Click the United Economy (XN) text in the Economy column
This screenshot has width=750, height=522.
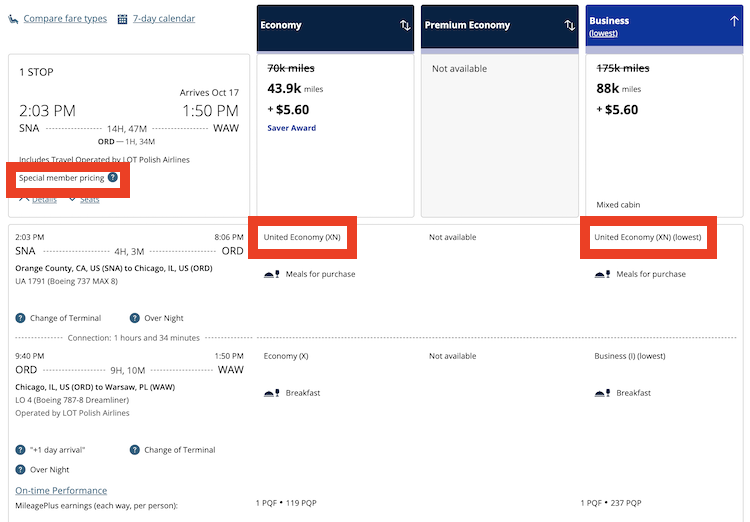click(302, 237)
